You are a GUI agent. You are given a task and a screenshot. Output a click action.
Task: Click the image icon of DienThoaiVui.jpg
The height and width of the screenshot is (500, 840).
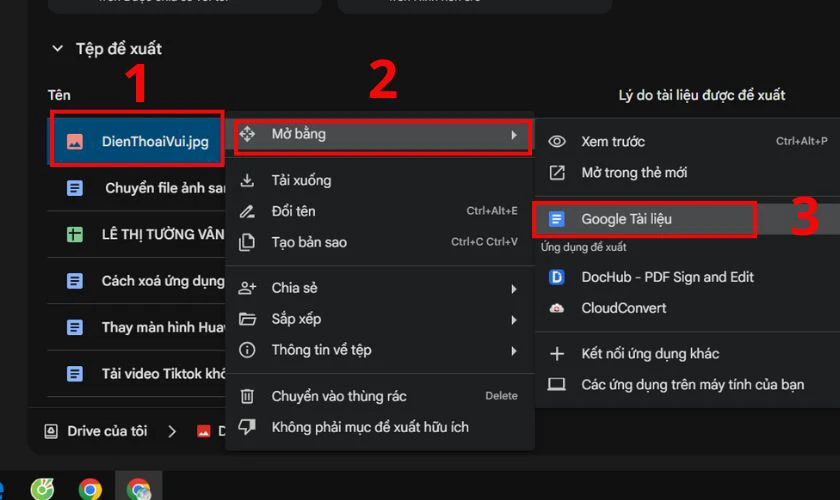coord(74,141)
